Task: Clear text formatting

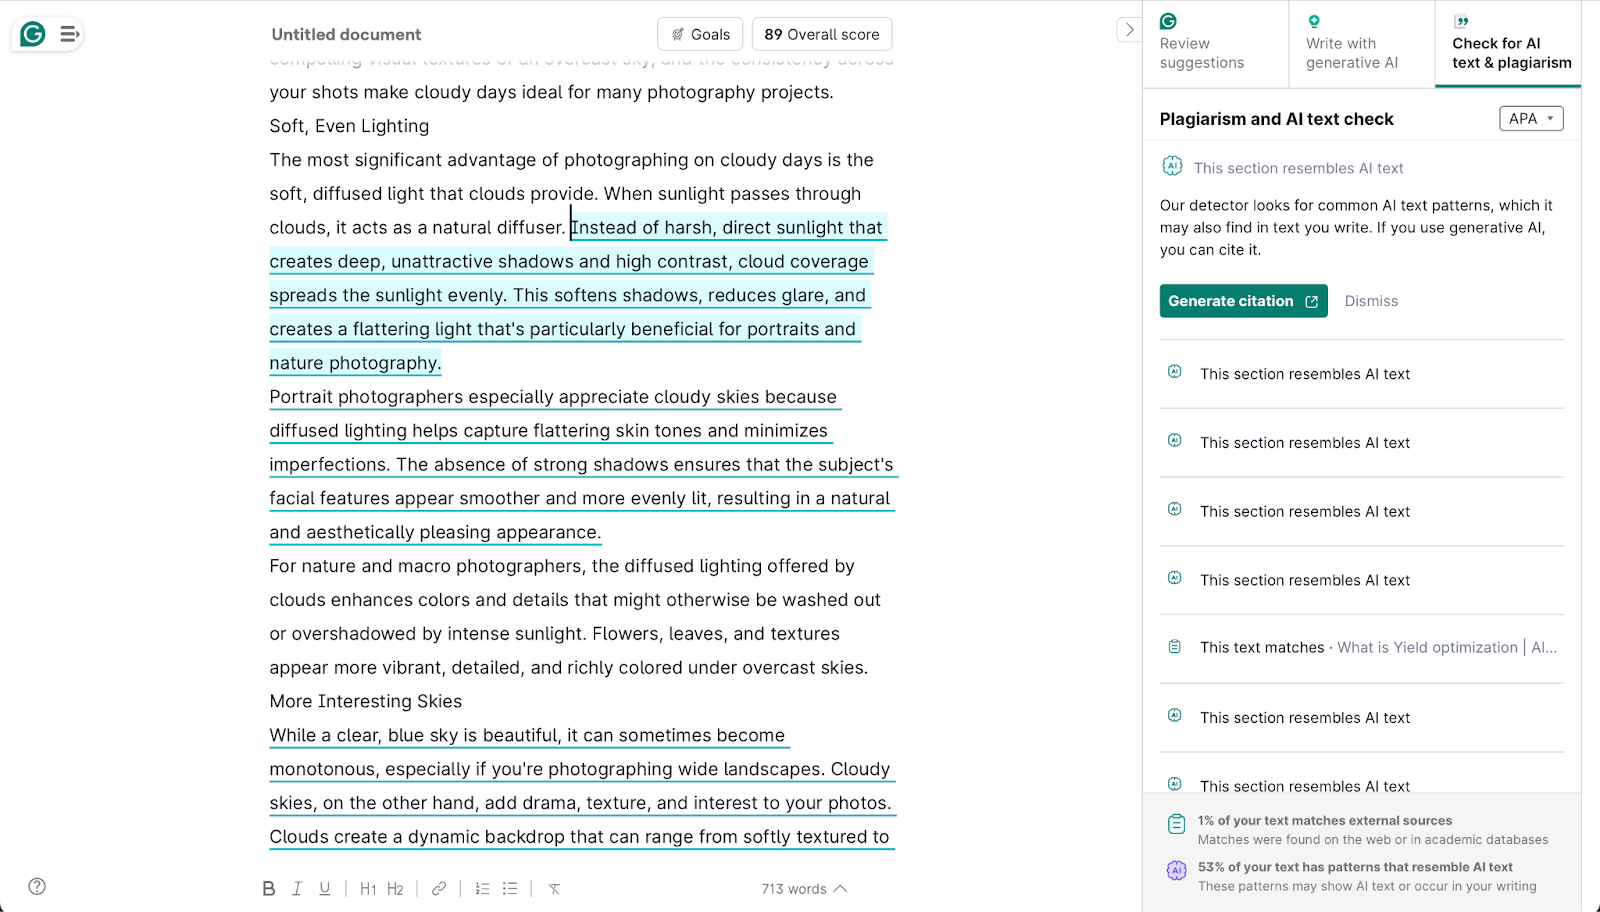Action: (554, 889)
